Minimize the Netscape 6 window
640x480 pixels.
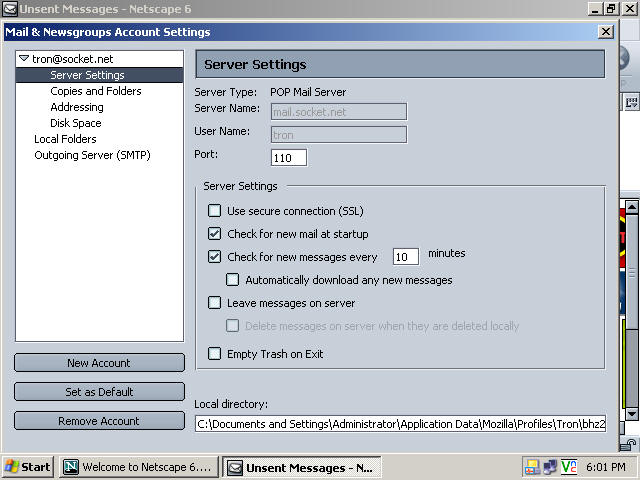(595, 9)
